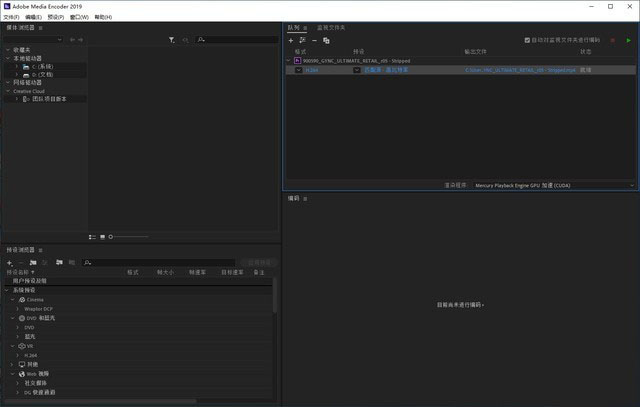Collapse the Favorites (收藏夹) section
This screenshot has width=640, height=407.
(8, 50)
